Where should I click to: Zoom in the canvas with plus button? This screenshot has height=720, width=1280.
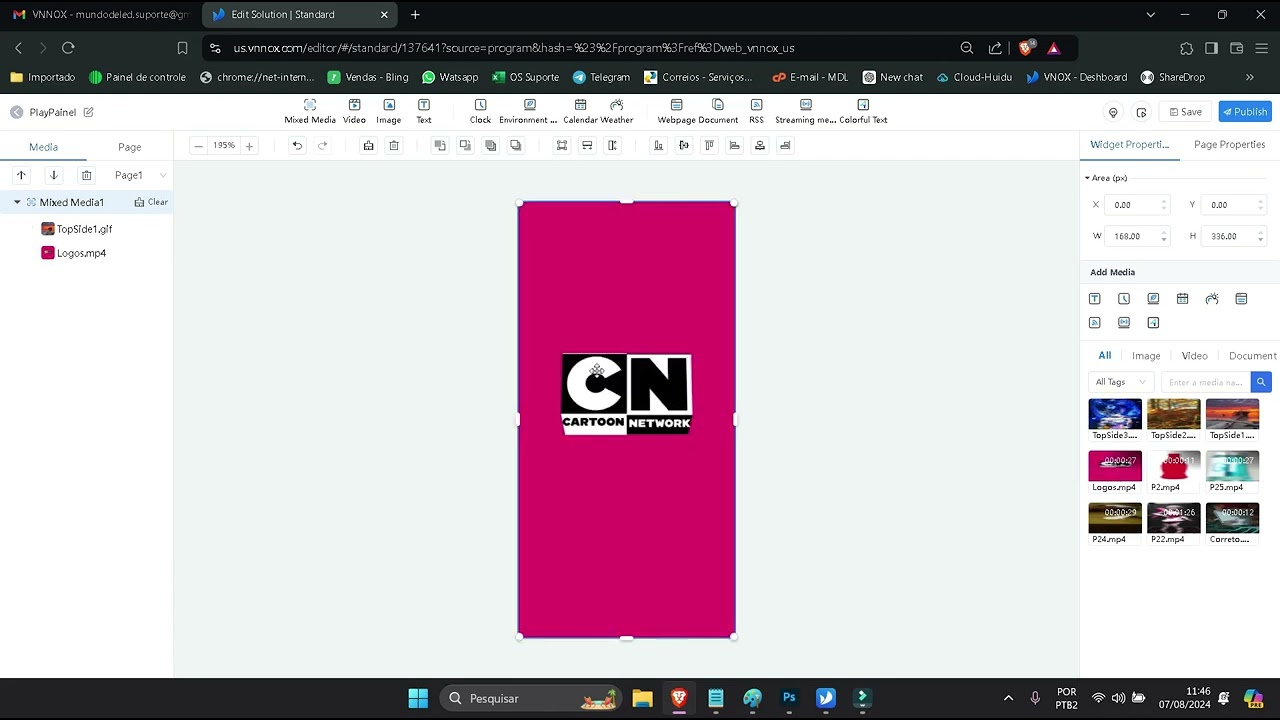click(x=249, y=146)
